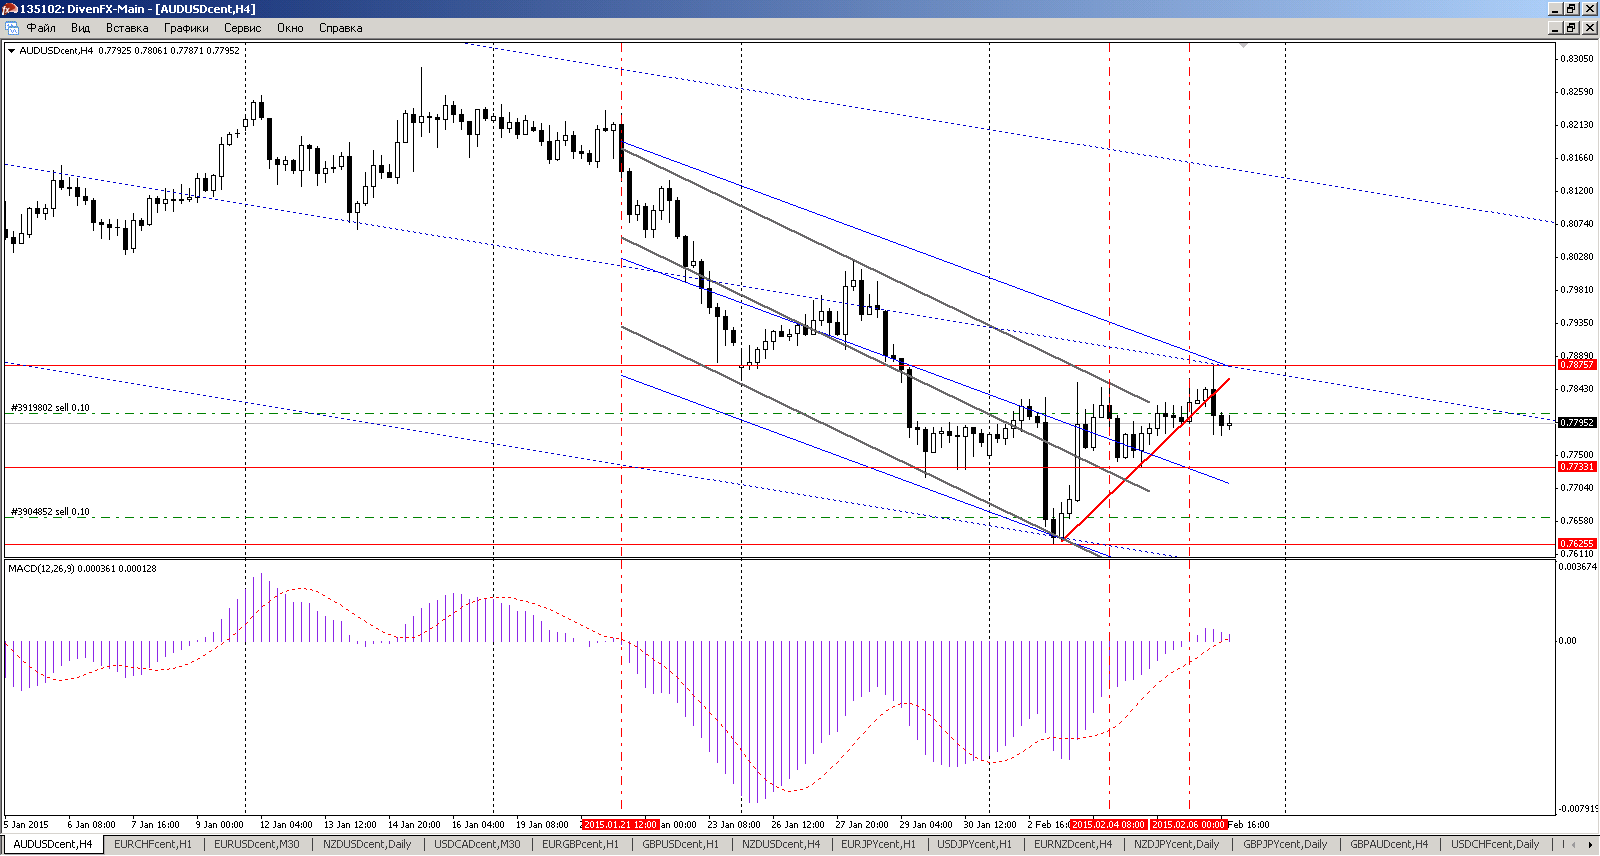Open the Вид menu
Viewport: 1600px width, 856px height.
coord(80,28)
